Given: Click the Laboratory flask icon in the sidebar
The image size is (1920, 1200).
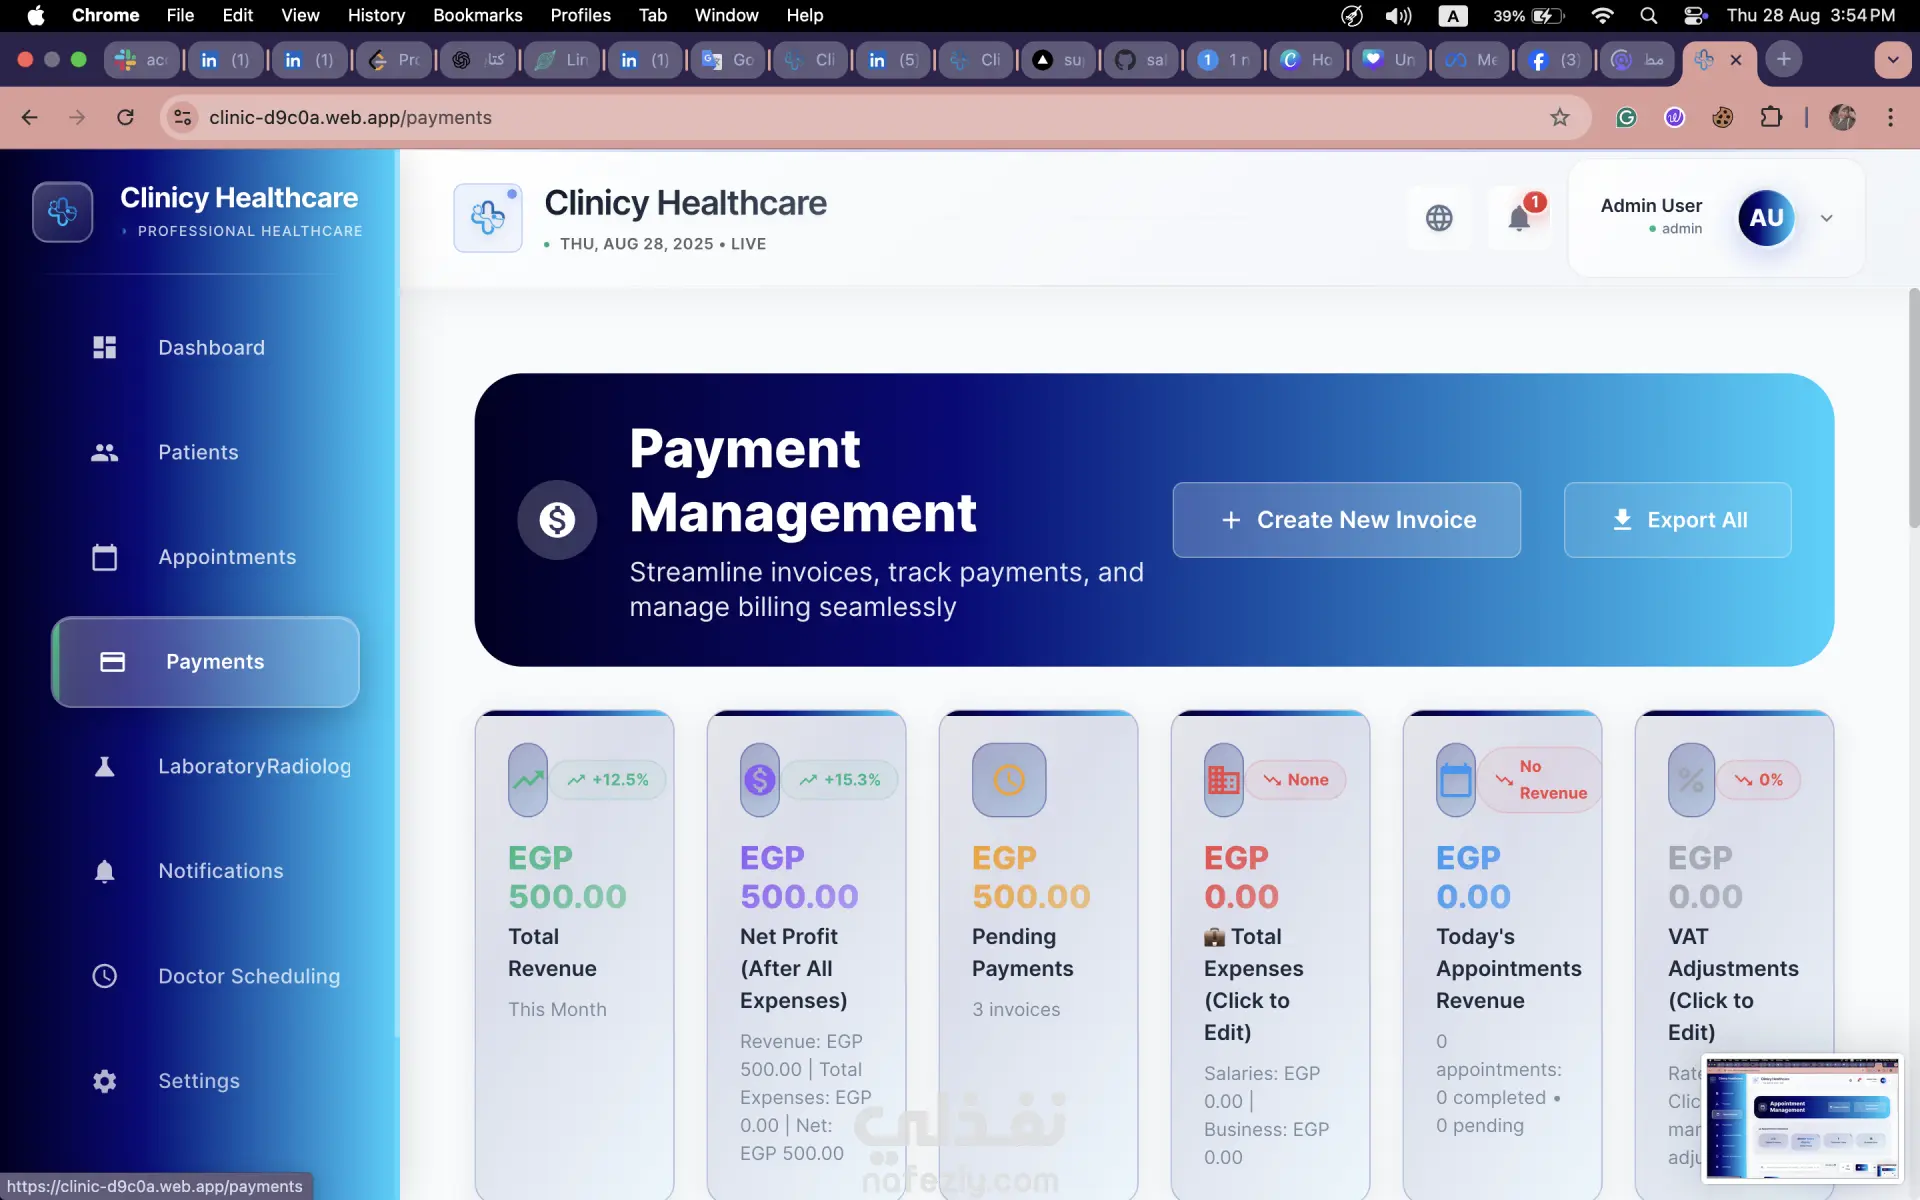Looking at the screenshot, I should [105, 766].
